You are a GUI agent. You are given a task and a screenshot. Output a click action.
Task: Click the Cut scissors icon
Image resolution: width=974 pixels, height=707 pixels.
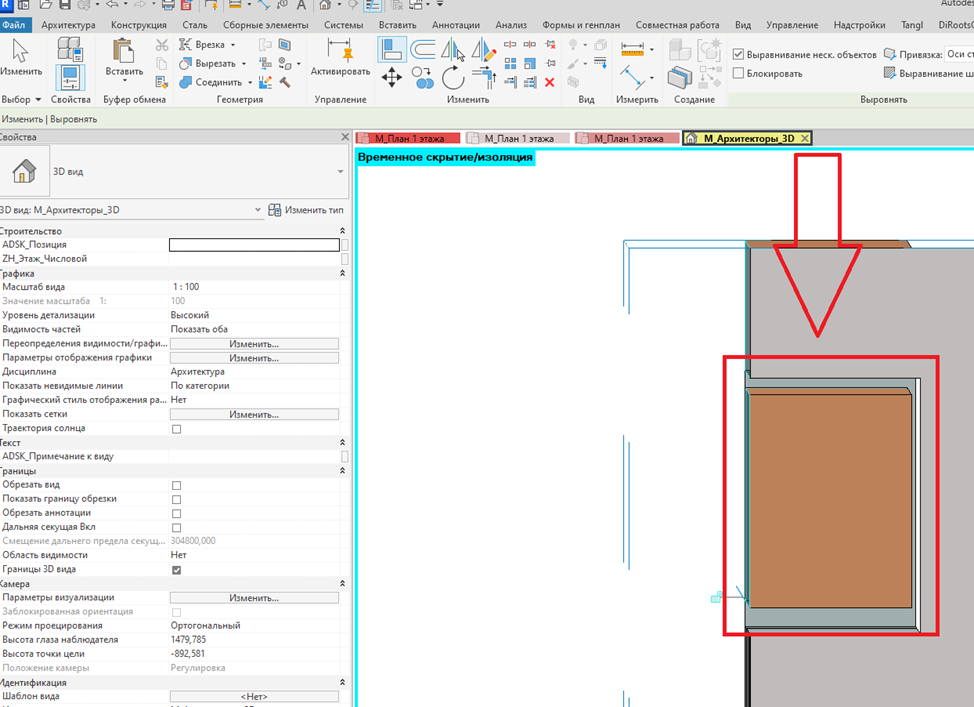[162, 45]
